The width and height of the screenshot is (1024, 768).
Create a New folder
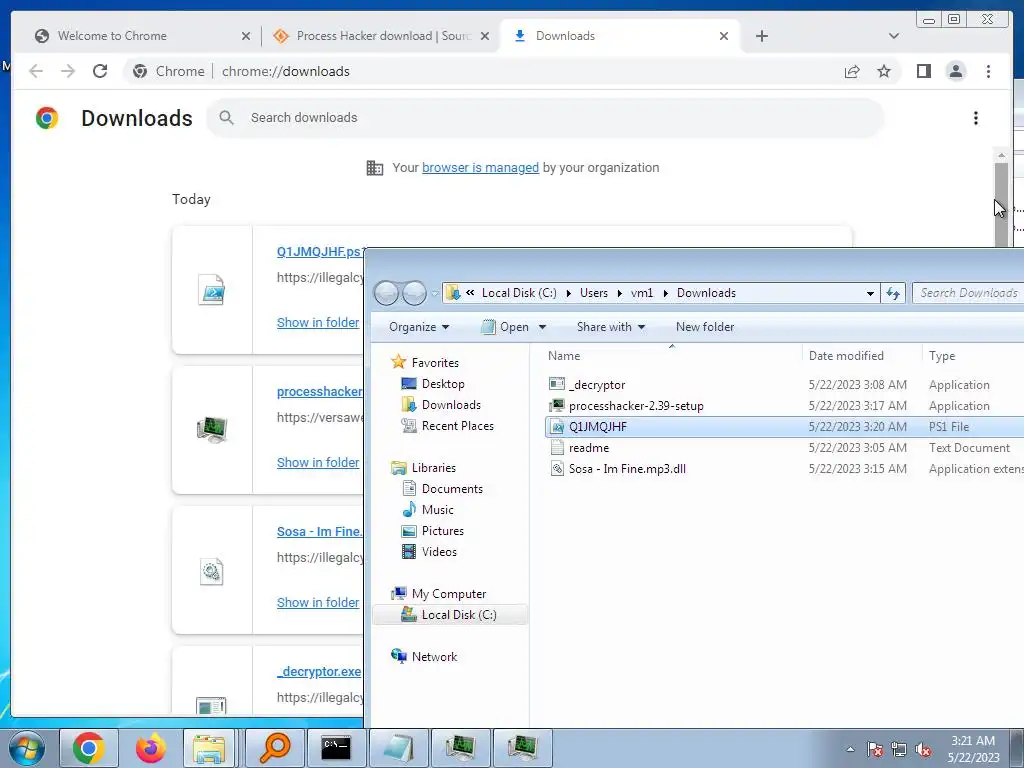tap(705, 327)
